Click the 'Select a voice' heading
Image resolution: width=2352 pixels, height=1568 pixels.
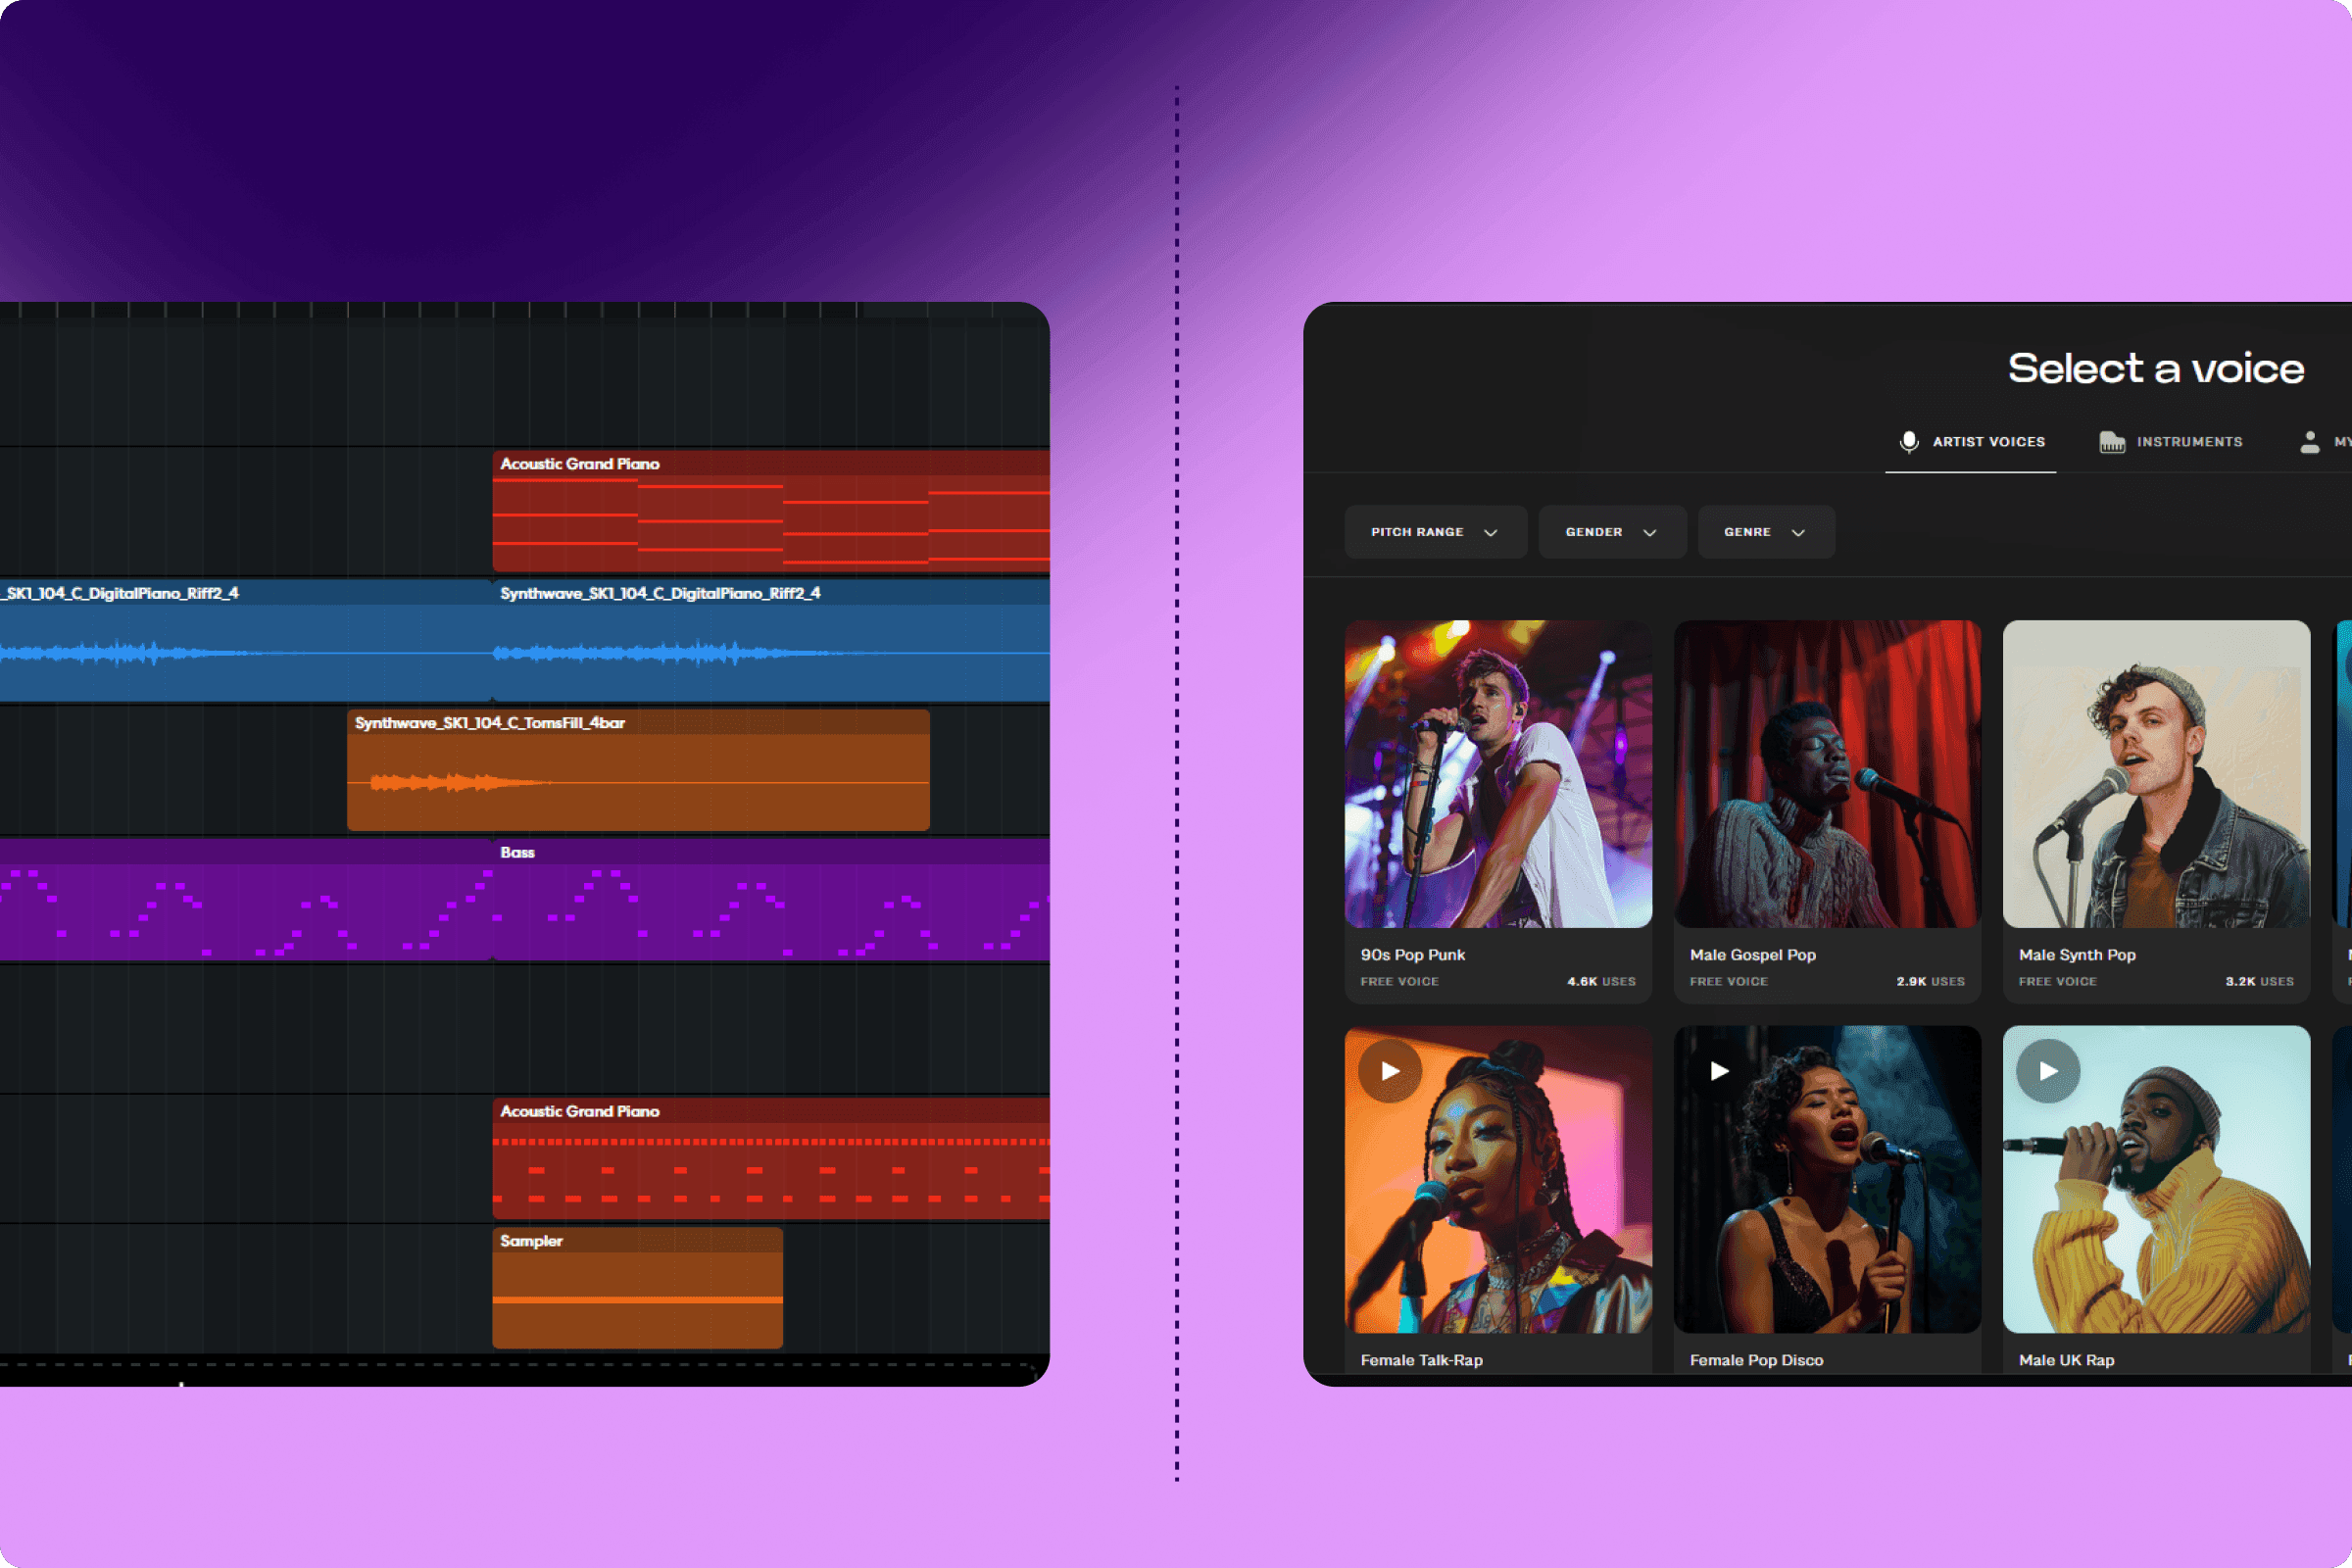pyautogui.click(x=2156, y=369)
